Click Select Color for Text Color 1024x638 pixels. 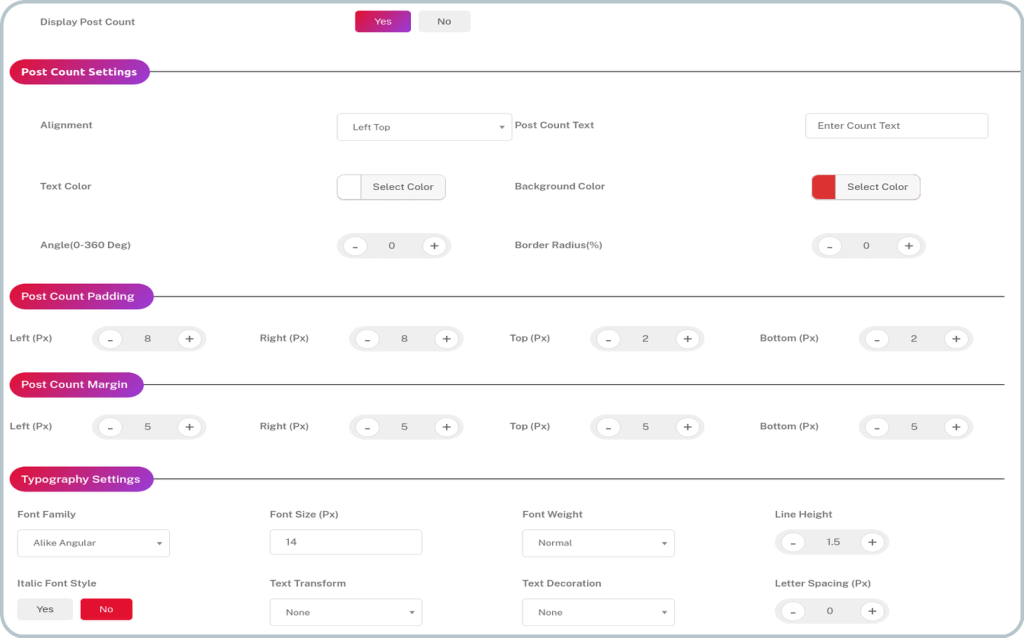pos(403,187)
